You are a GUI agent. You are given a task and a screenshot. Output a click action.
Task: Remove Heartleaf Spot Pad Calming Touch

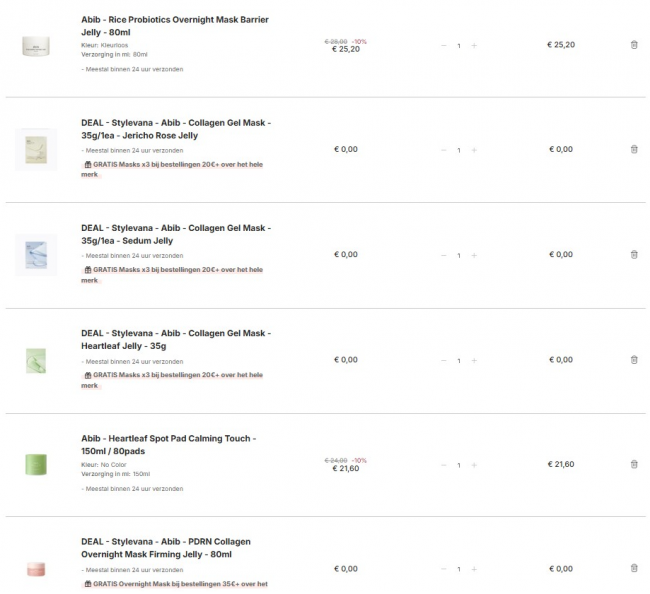coord(634,464)
